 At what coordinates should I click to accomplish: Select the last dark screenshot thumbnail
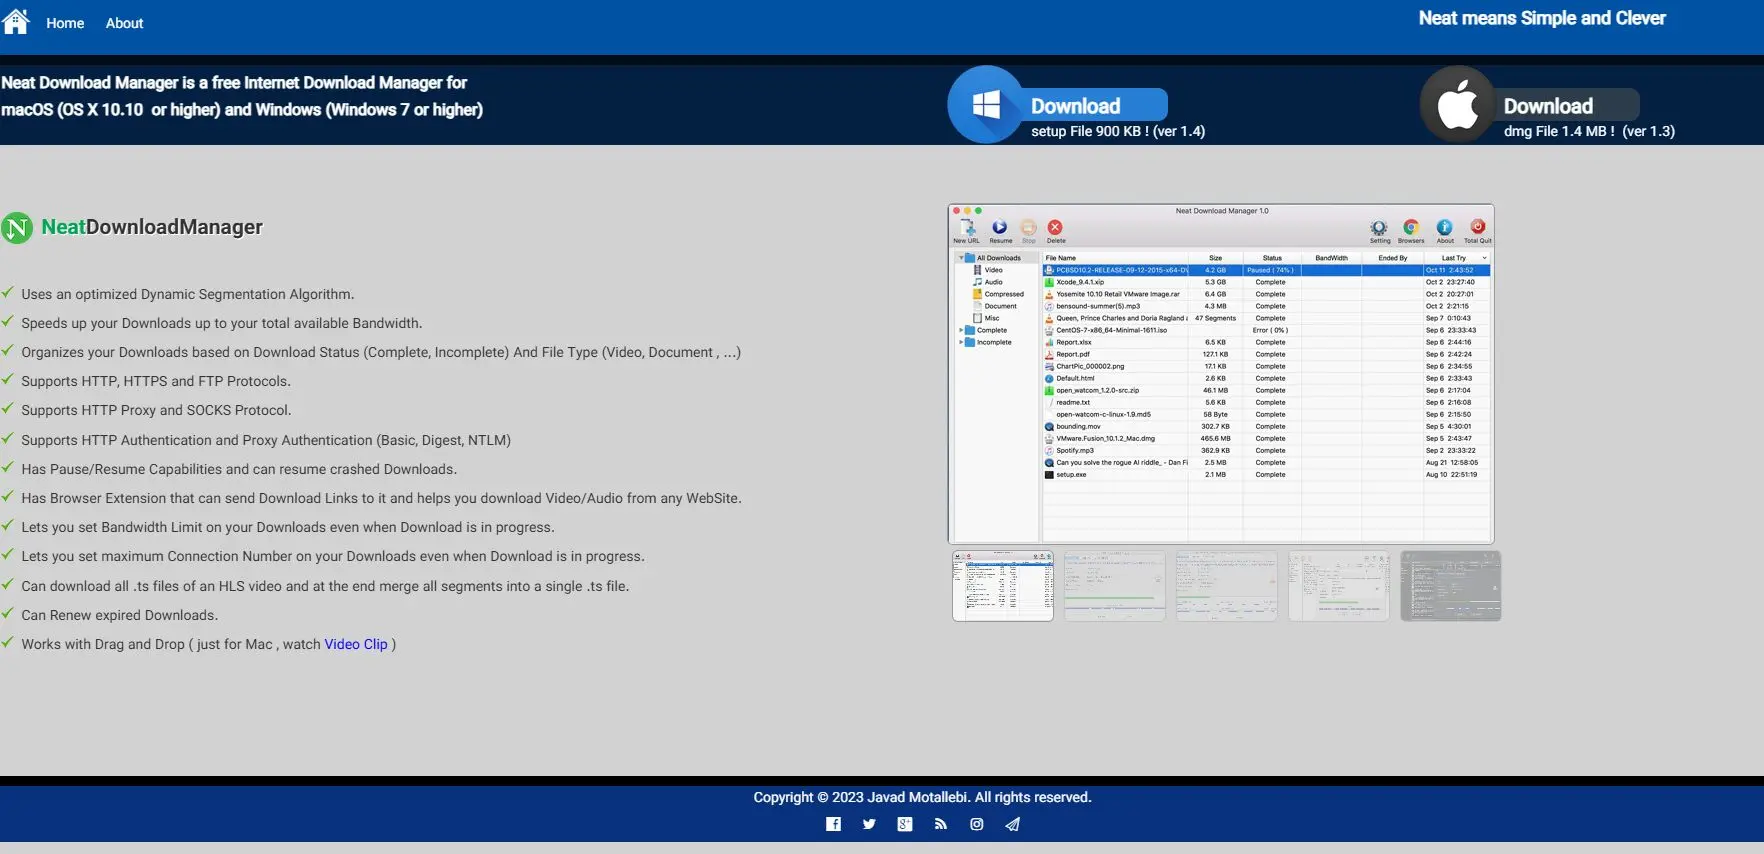tap(1450, 586)
